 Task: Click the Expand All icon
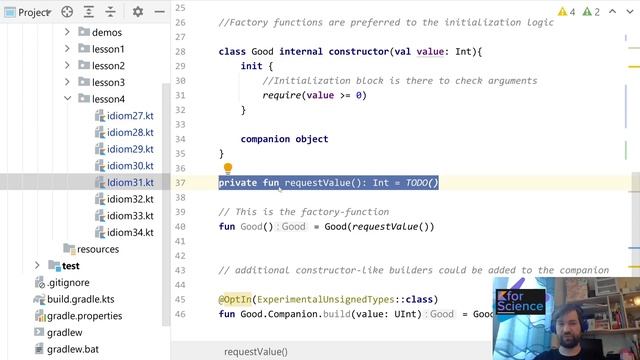[89, 12]
